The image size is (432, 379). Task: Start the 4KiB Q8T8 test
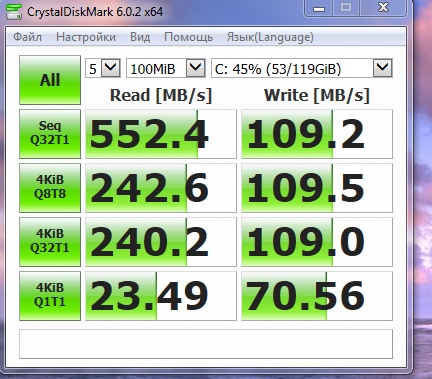[x=50, y=188]
